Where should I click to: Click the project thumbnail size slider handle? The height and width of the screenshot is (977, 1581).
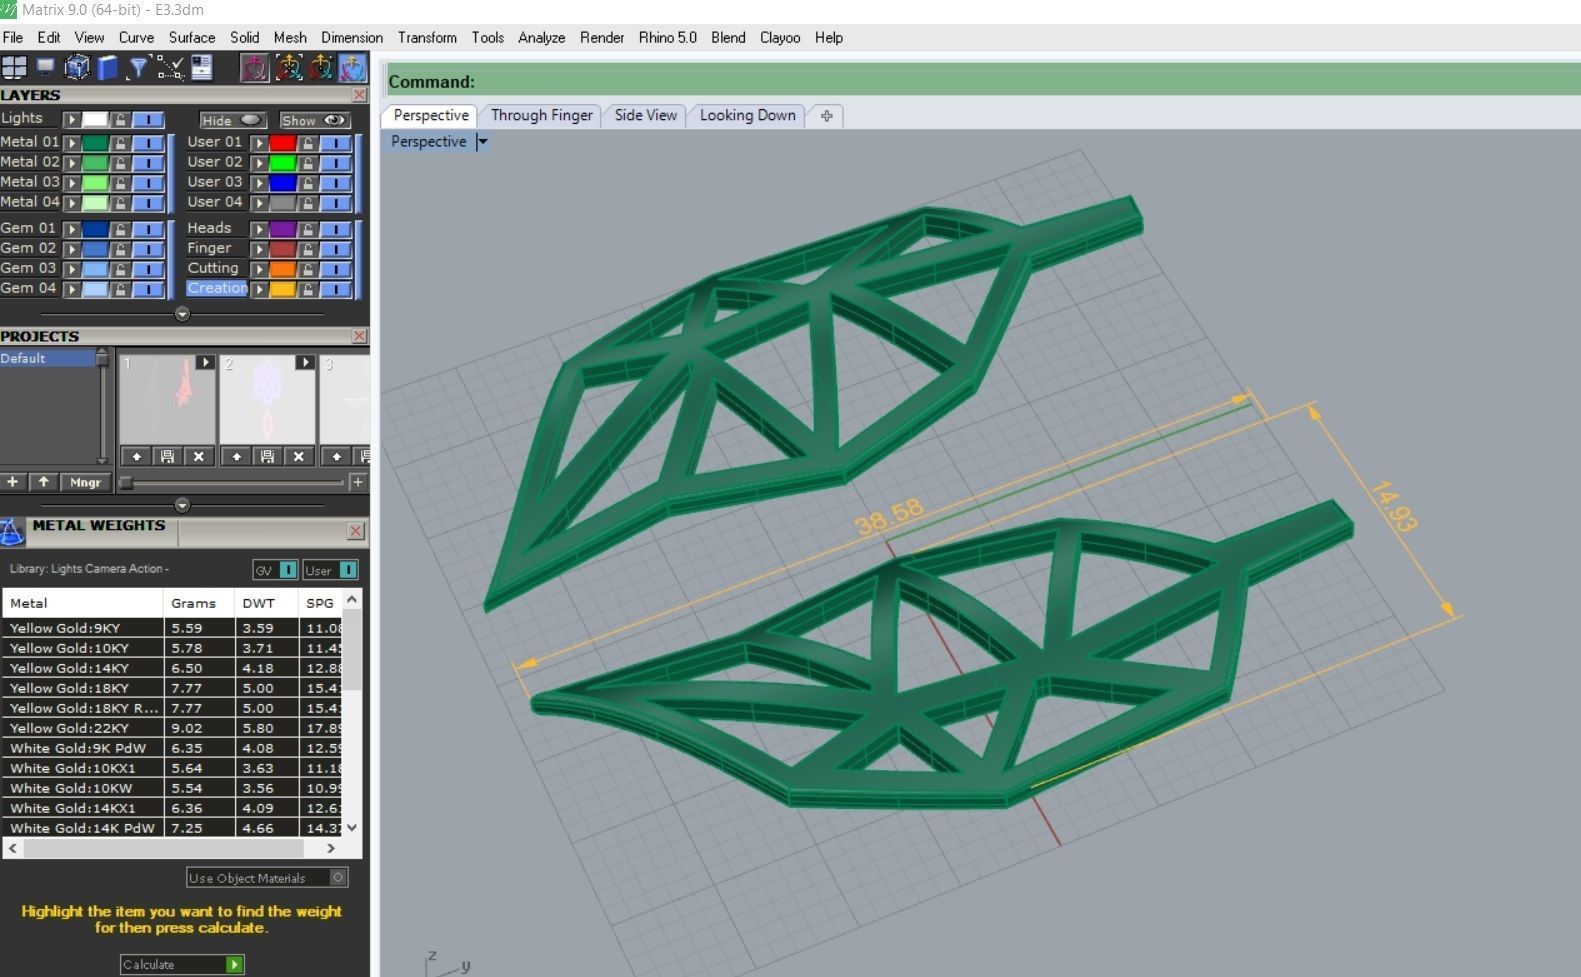126,482
